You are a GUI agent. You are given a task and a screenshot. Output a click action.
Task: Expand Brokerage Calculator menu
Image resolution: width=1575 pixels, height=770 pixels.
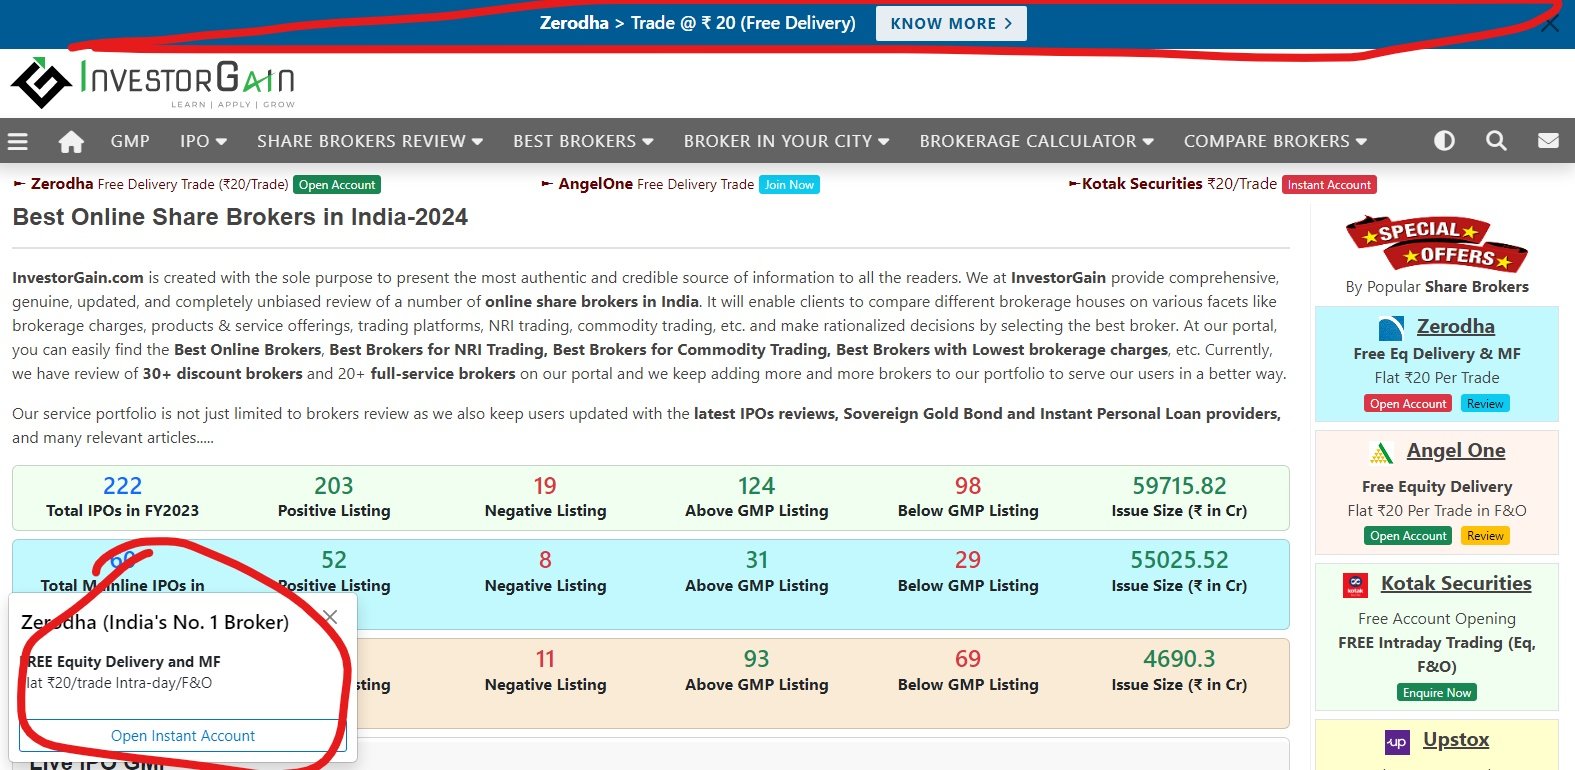click(x=1036, y=141)
